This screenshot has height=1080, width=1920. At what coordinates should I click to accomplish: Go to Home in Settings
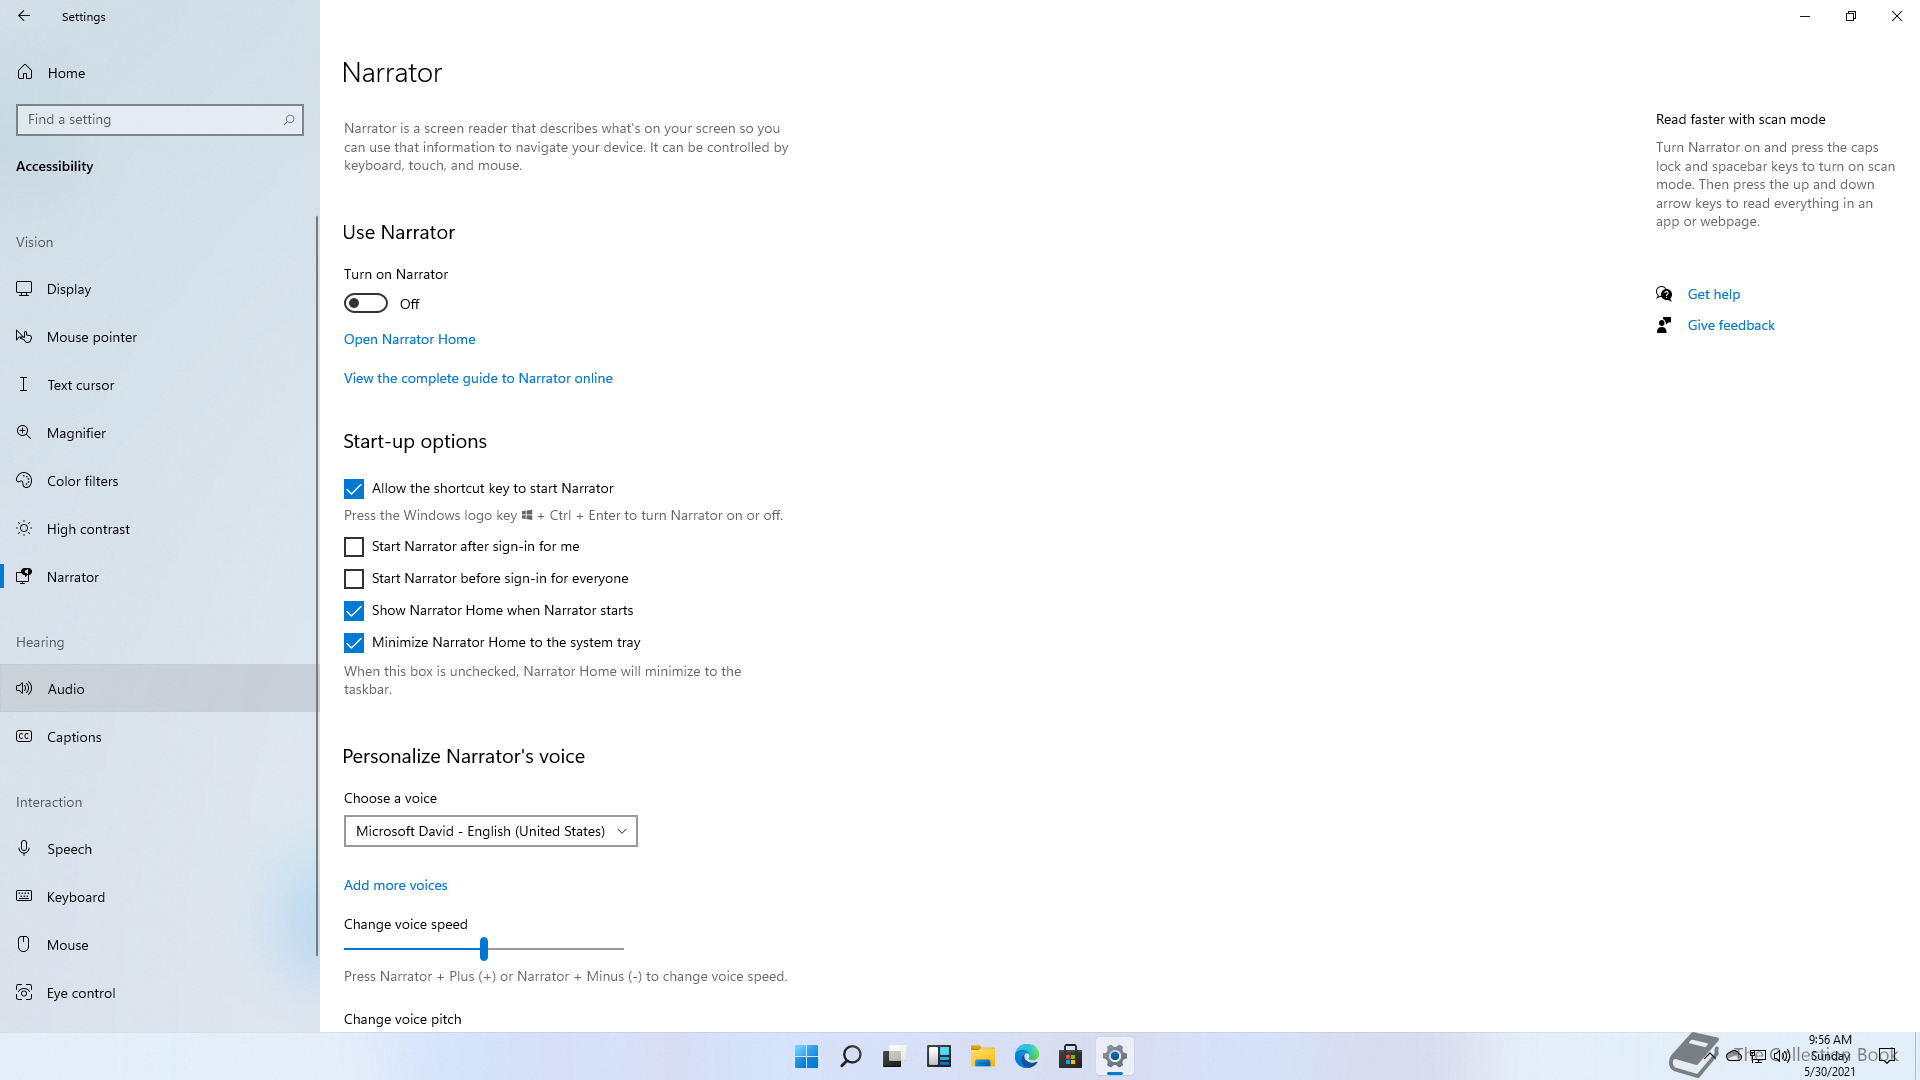[159, 72]
